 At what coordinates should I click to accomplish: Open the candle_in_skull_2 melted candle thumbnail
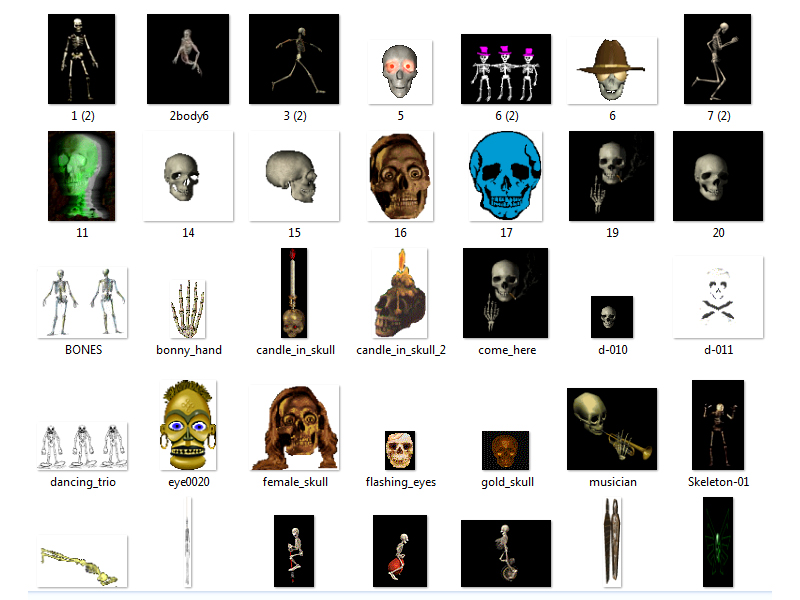400,293
